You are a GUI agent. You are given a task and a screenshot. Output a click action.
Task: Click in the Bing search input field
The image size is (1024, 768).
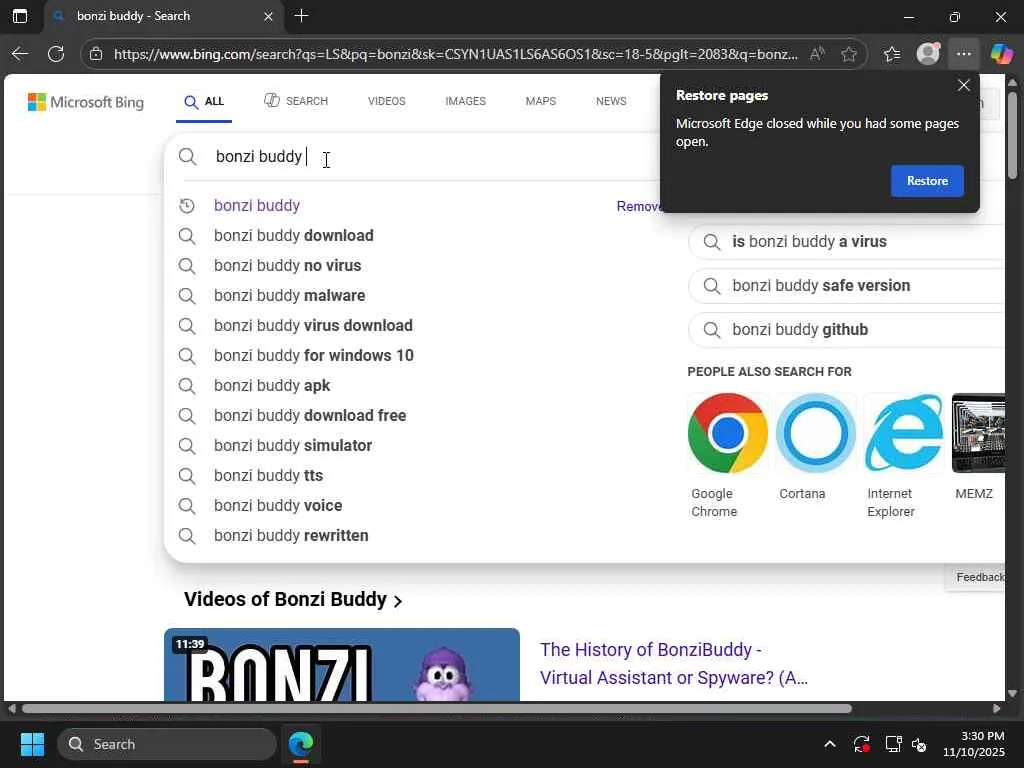[431, 157]
